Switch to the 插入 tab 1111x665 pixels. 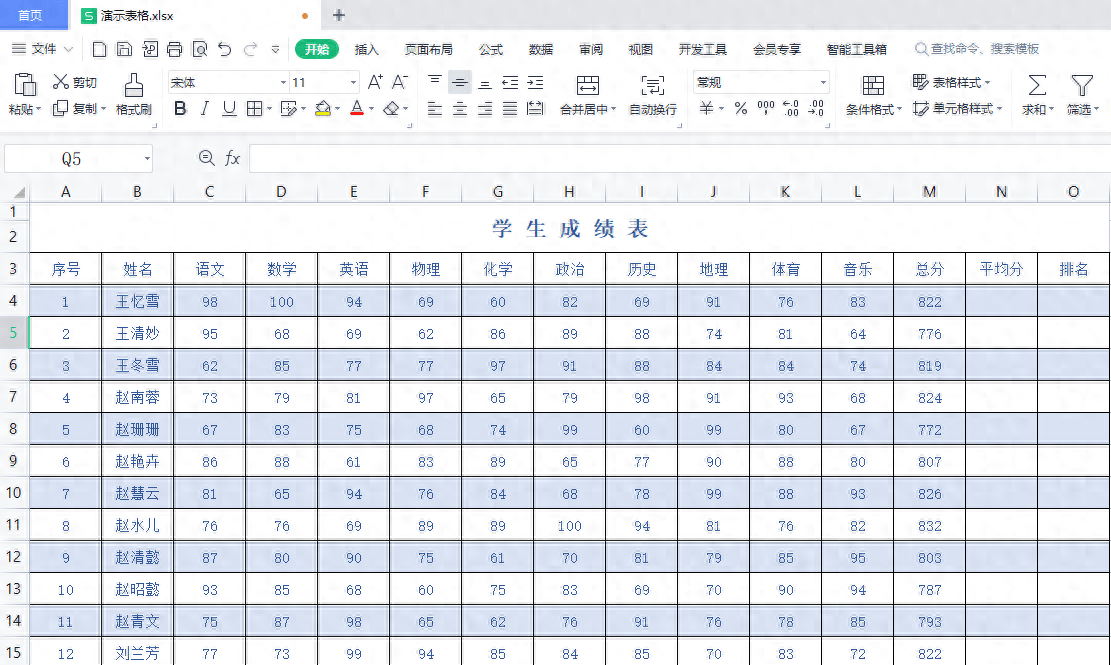(366, 49)
